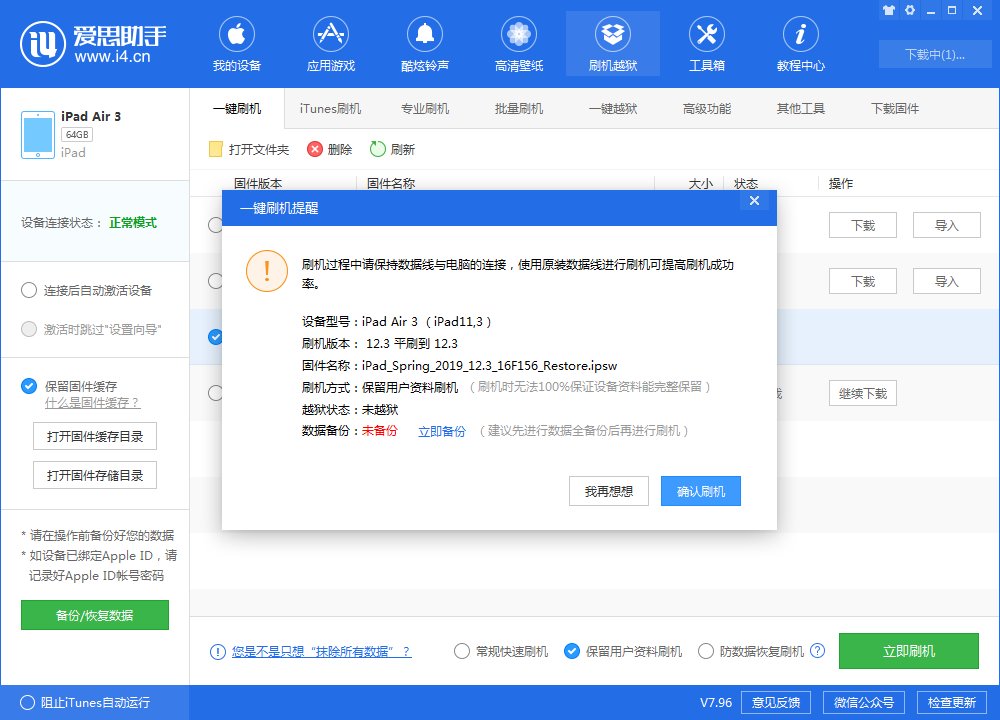Open the 酷炫铃声 ringtones section
Image resolution: width=1000 pixels, height=720 pixels.
point(424,42)
